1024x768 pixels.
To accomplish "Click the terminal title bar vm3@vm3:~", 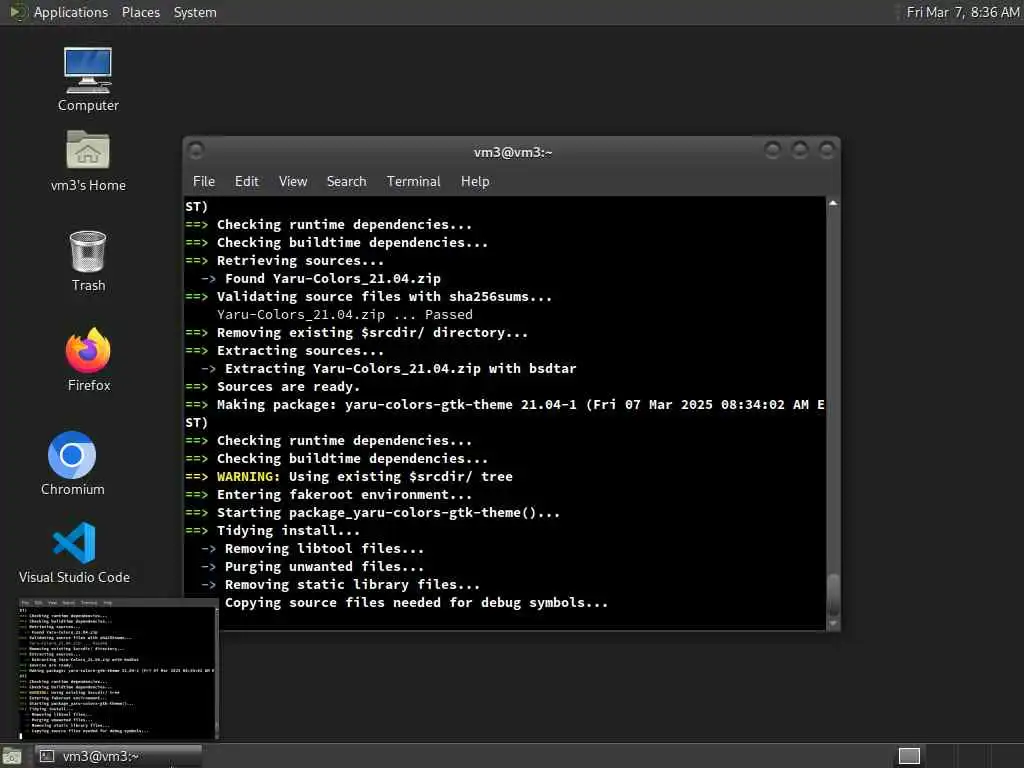I will [x=513, y=152].
